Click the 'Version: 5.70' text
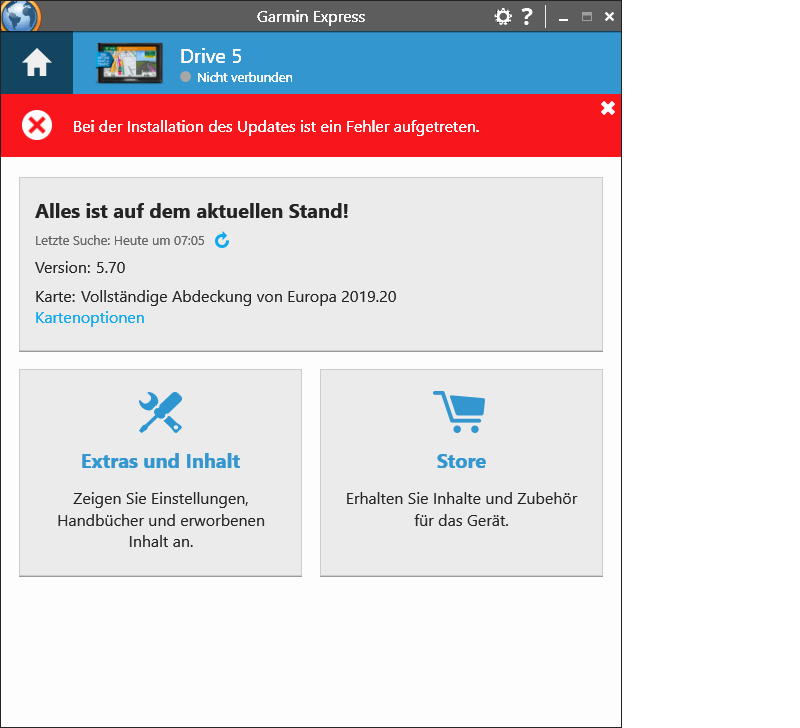This screenshot has height=728, width=800. (80, 268)
